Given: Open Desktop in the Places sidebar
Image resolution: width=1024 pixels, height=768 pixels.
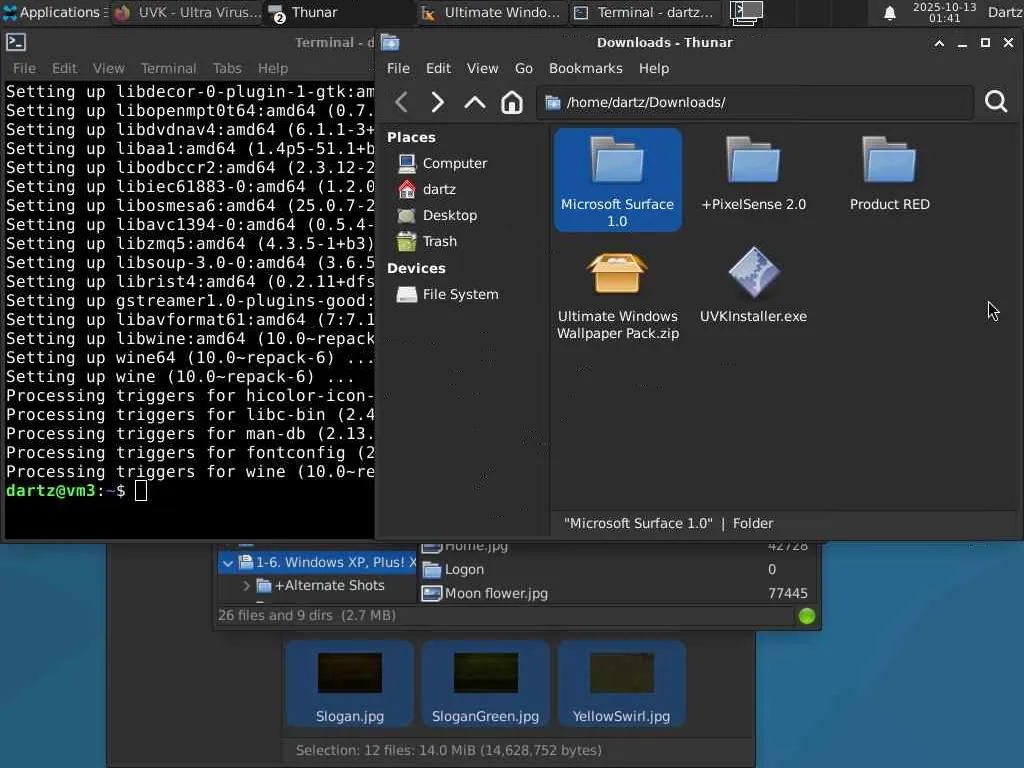Looking at the screenshot, I should [437, 216].
